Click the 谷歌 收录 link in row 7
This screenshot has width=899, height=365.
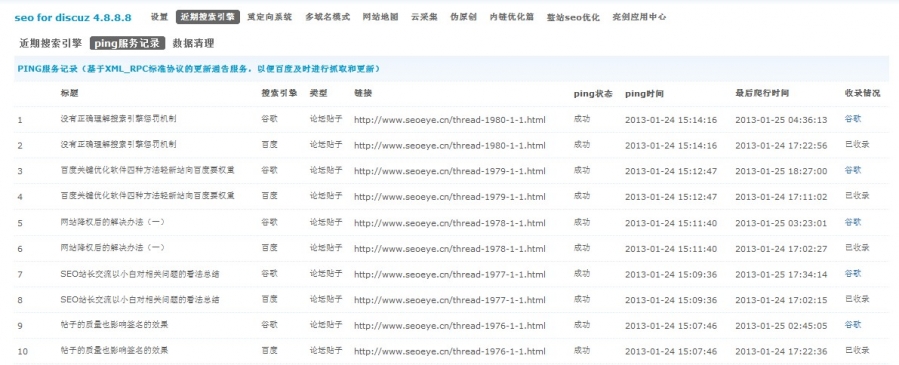(x=853, y=274)
